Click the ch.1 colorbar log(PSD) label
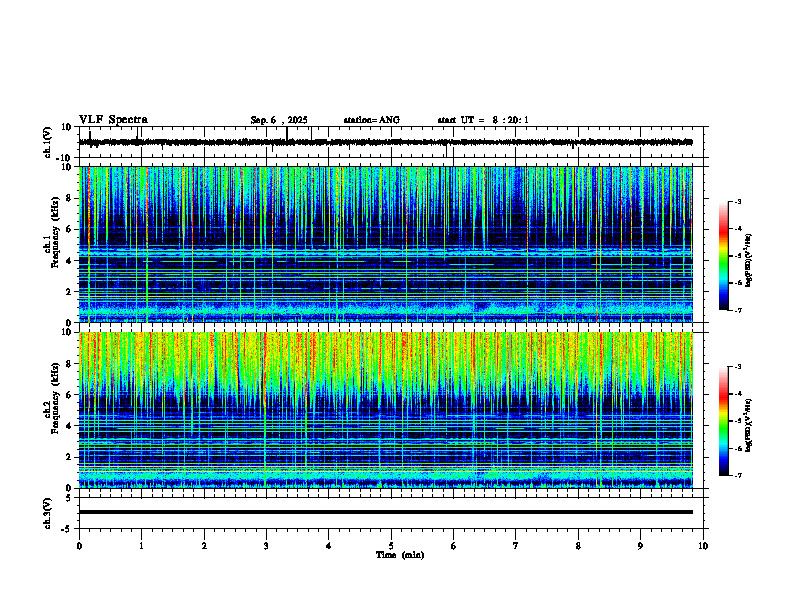This screenshot has width=792, height=612. click(749, 261)
